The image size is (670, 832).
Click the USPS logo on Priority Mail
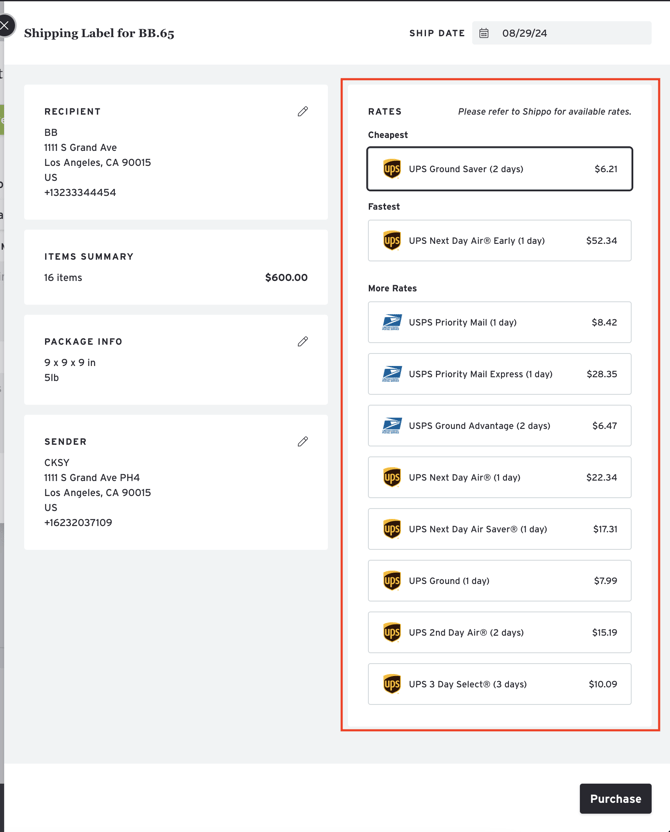392,323
